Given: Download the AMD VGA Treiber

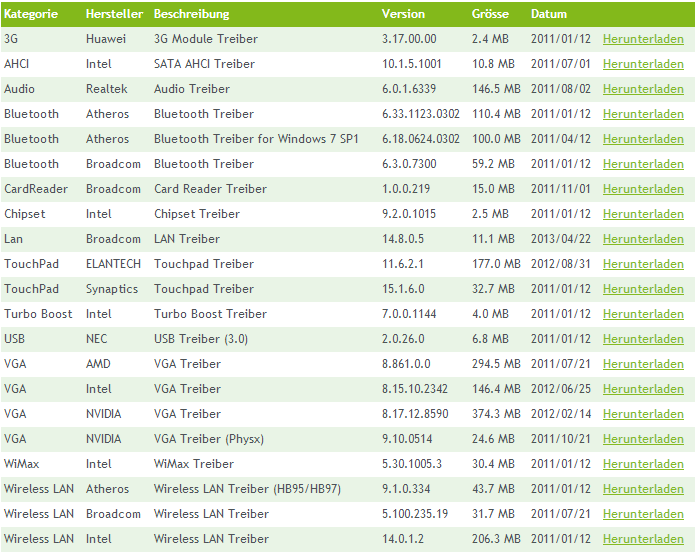Looking at the screenshot, I should 643,364.
